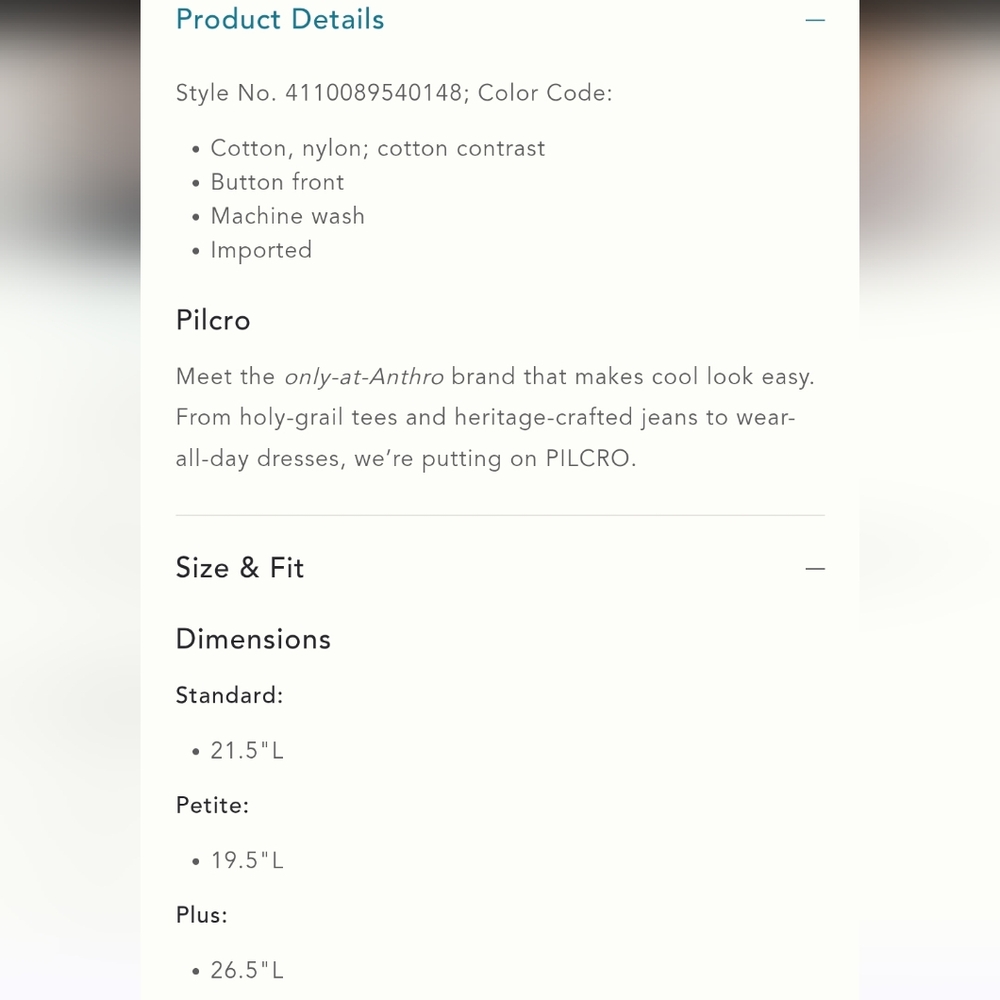Screen dimensions: 1000x1000
Task: Click the Pilcro brand heading
Action: pos(213,320)
